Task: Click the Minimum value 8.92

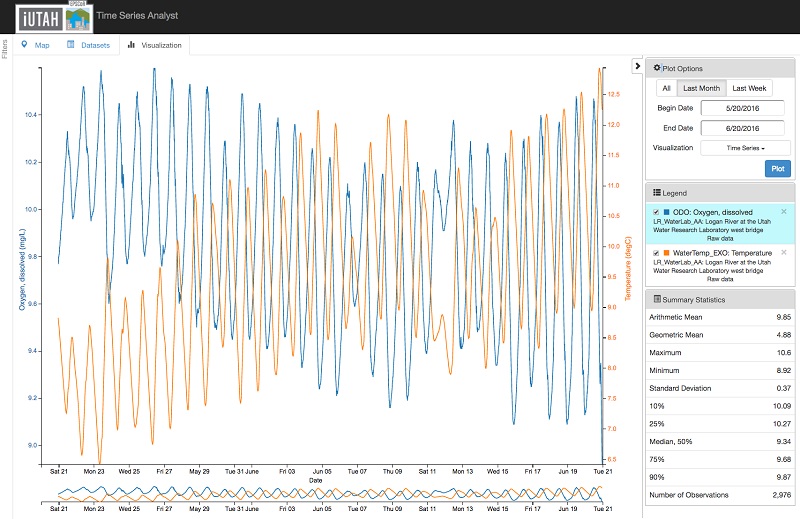Action: click(783, 370)
